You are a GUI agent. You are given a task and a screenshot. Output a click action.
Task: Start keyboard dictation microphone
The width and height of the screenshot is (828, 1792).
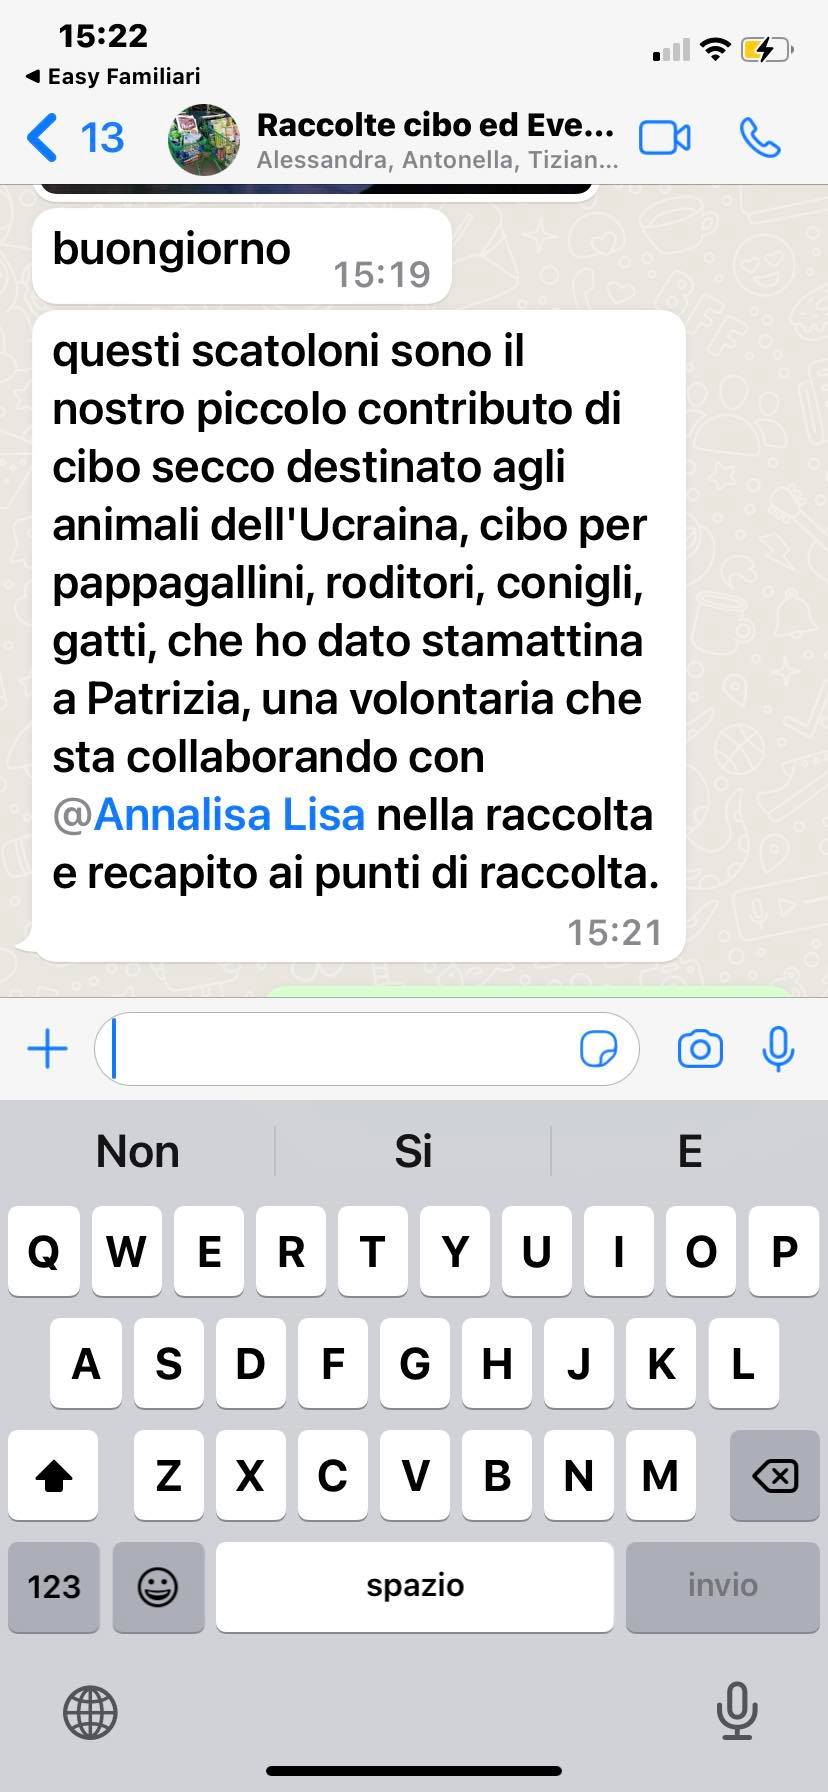pos(737,1711)
